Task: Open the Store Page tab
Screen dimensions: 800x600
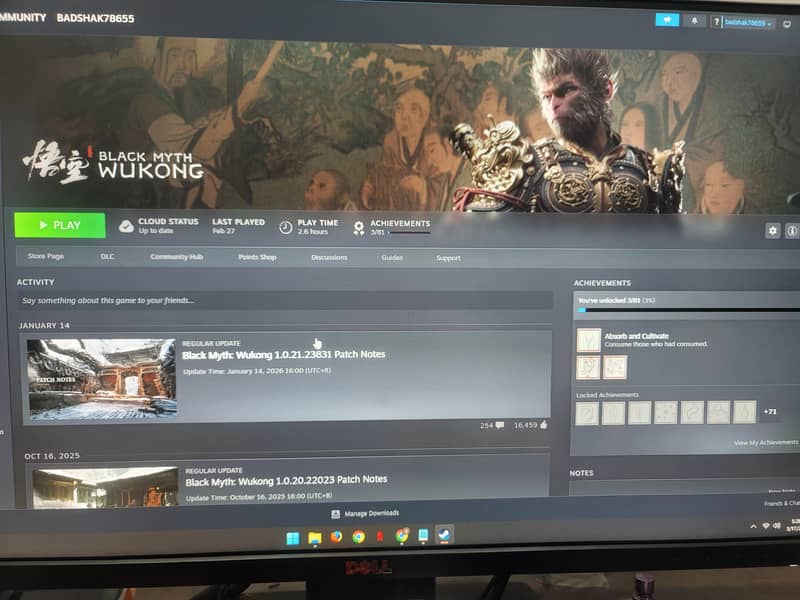Action: 46,256
